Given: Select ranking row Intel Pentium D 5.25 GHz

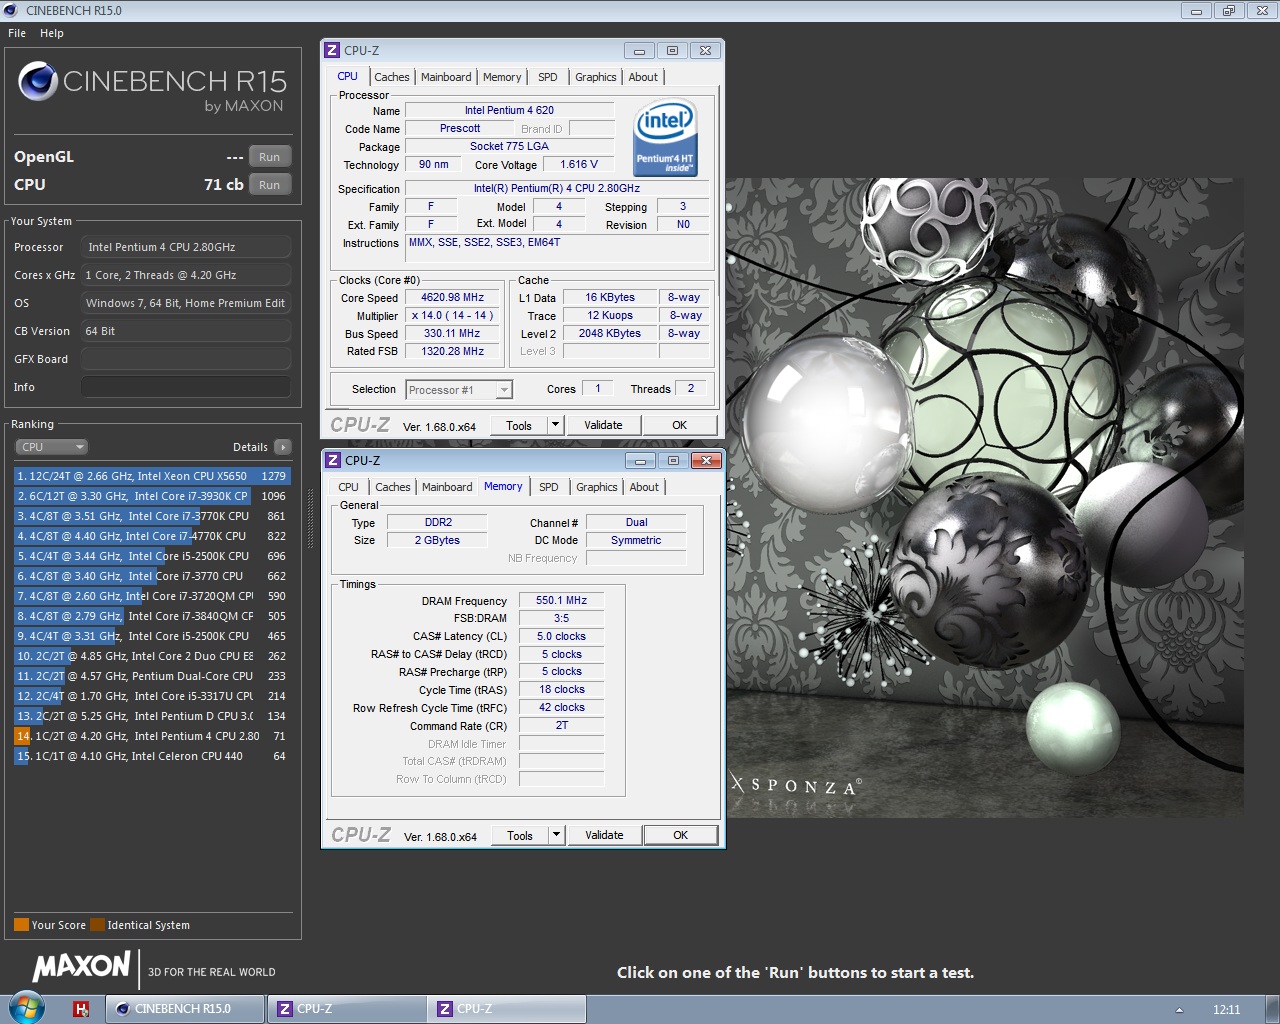Looking at the screenshot, I should coord(152,716).
